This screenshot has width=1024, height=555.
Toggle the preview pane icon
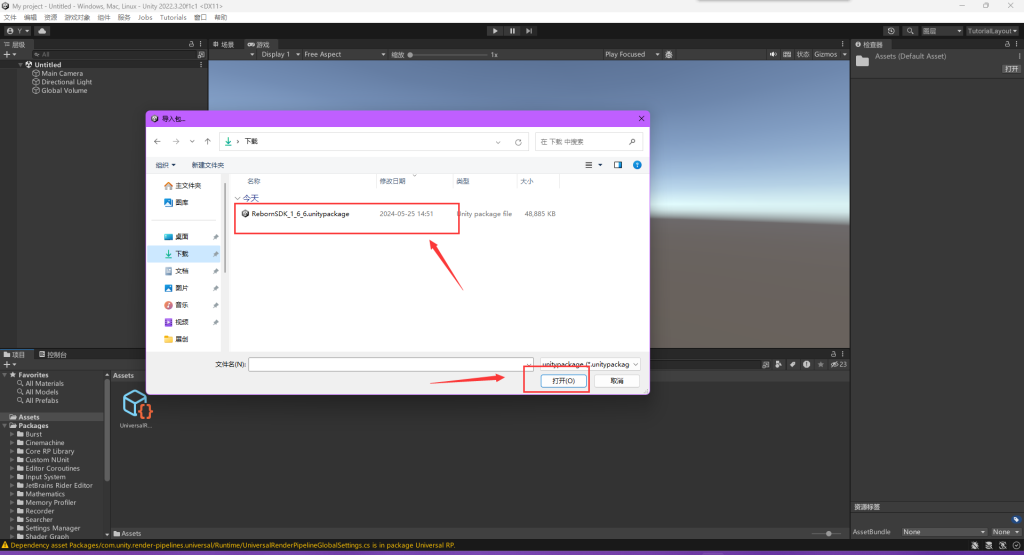(618, 165)
